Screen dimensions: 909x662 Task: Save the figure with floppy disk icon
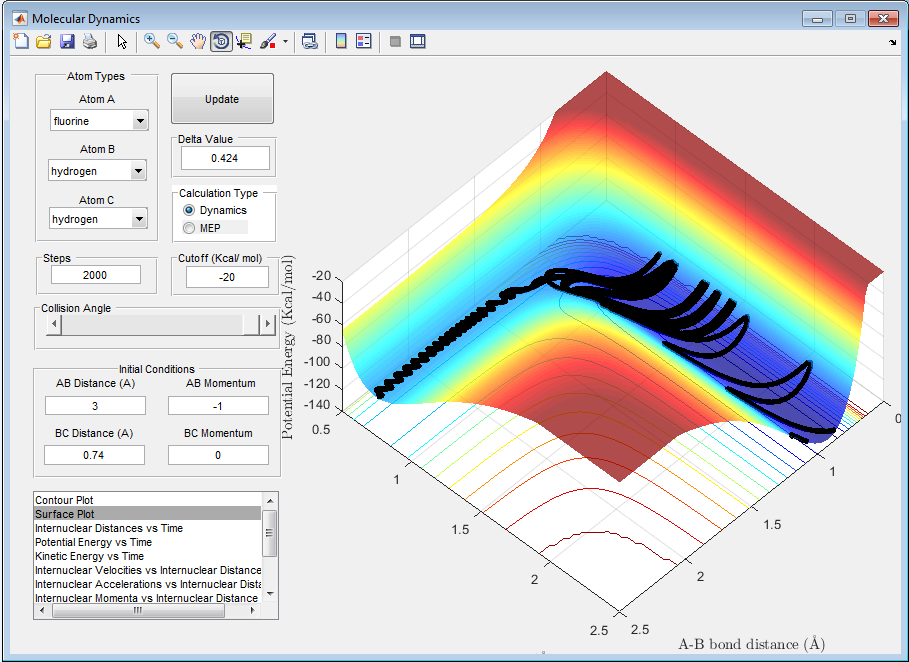[x=67, y=41]
